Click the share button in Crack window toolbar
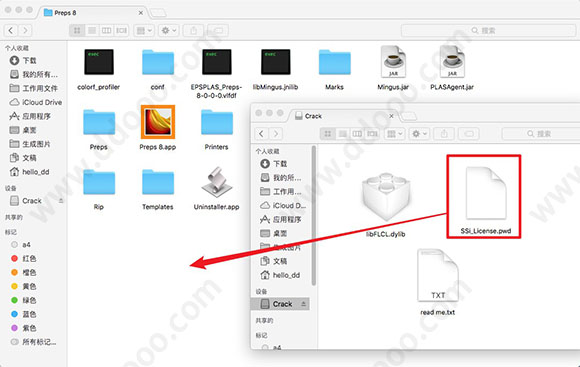The height and width of the screenshot is (367, 580). pyautogui.click(x=444, y=134)
